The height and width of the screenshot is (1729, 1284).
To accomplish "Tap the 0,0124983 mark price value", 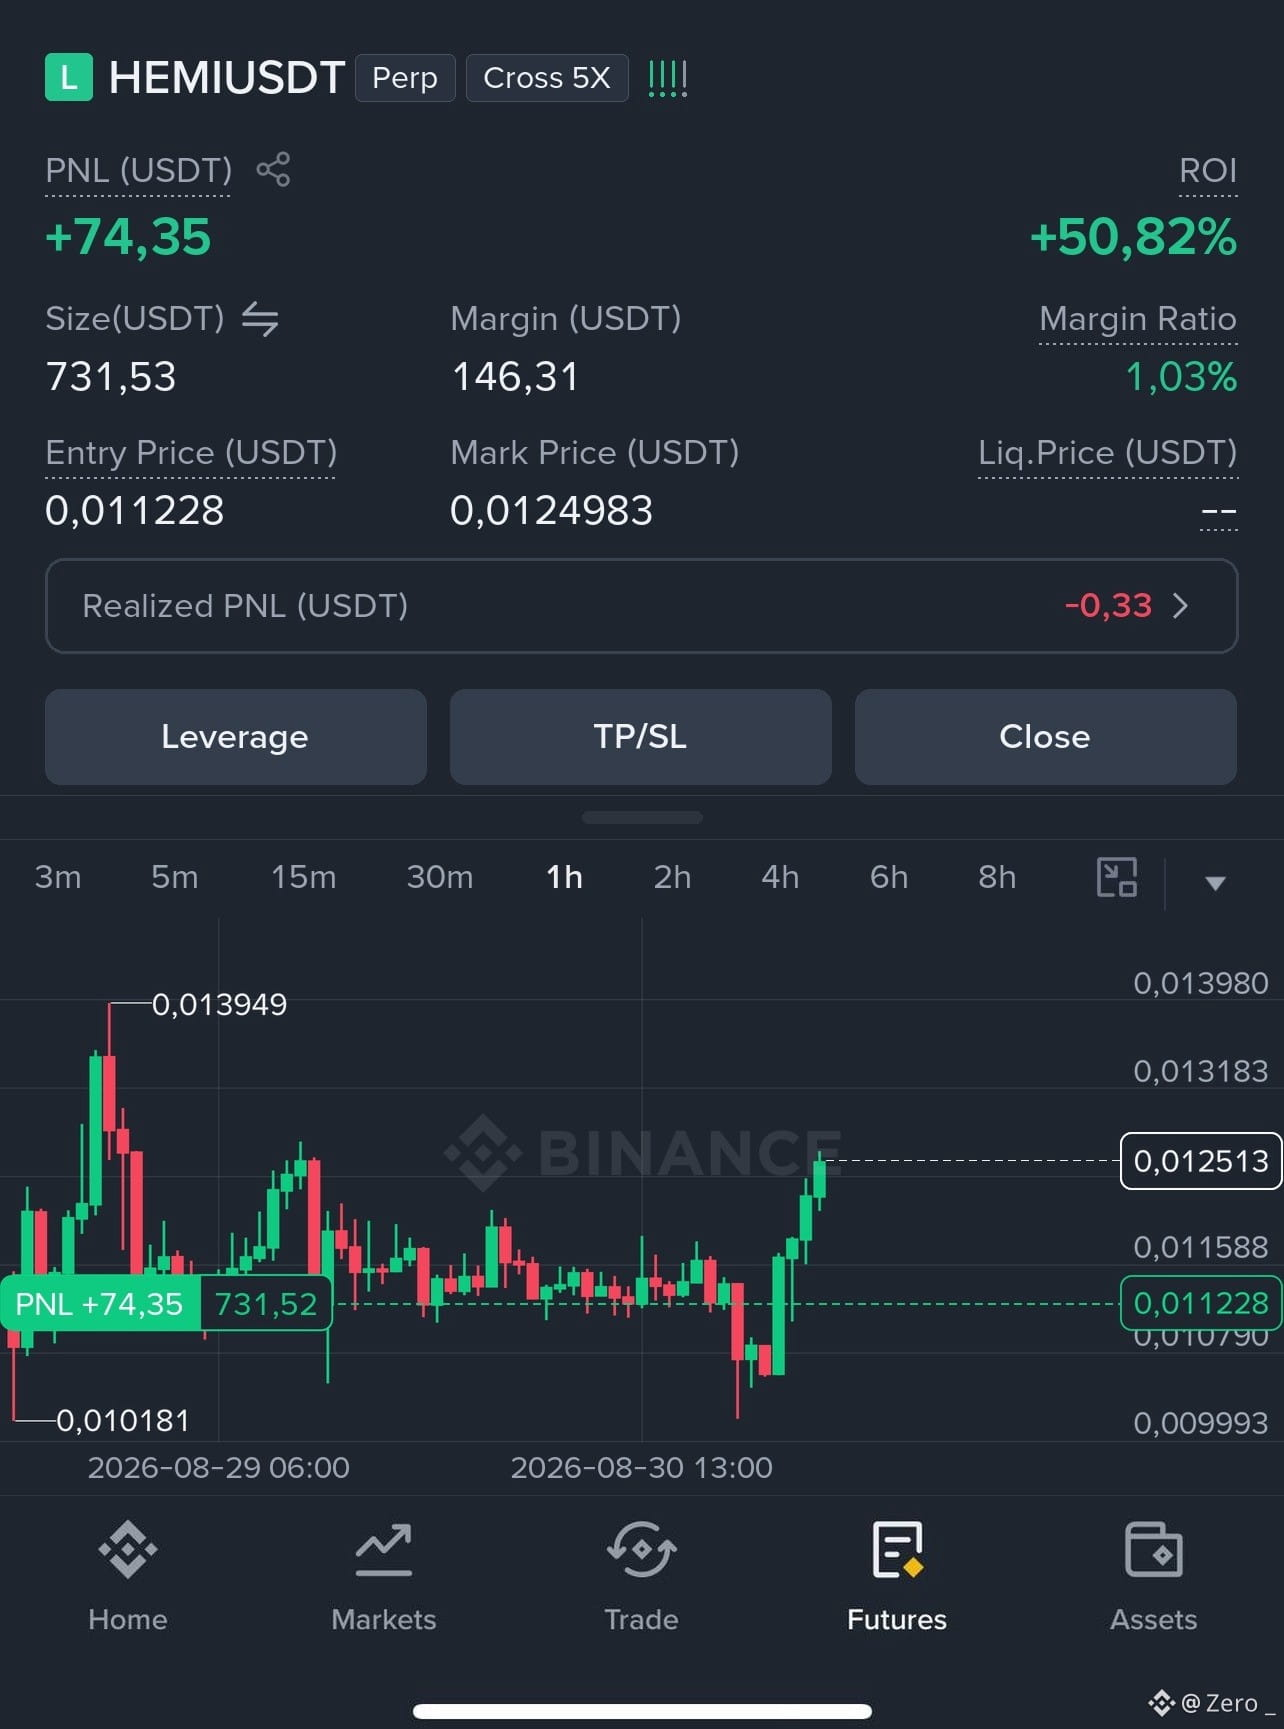I will pos(551,511).
